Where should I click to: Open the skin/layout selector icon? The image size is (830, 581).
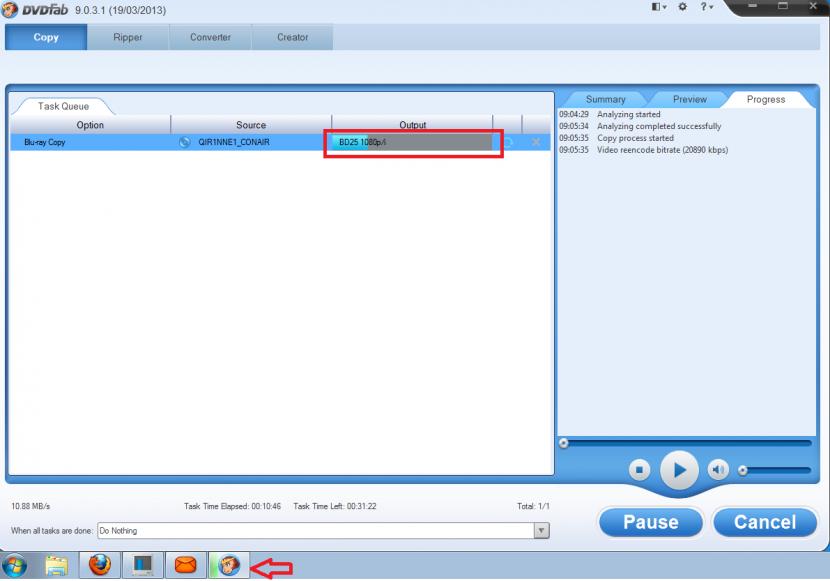(x=658, y=7)
